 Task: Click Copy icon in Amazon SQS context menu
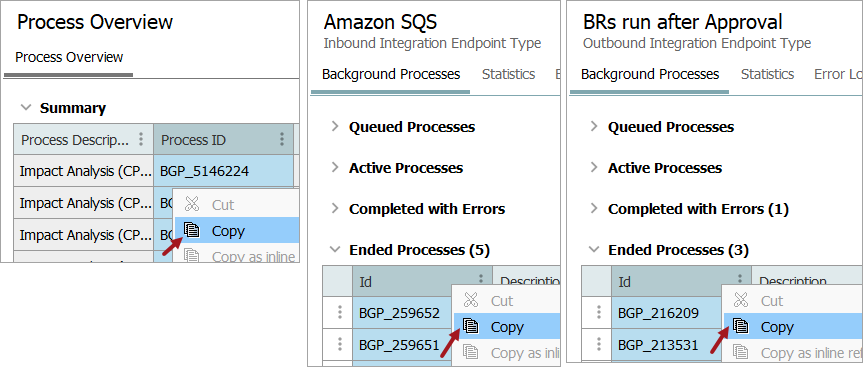tap(471, 327)
